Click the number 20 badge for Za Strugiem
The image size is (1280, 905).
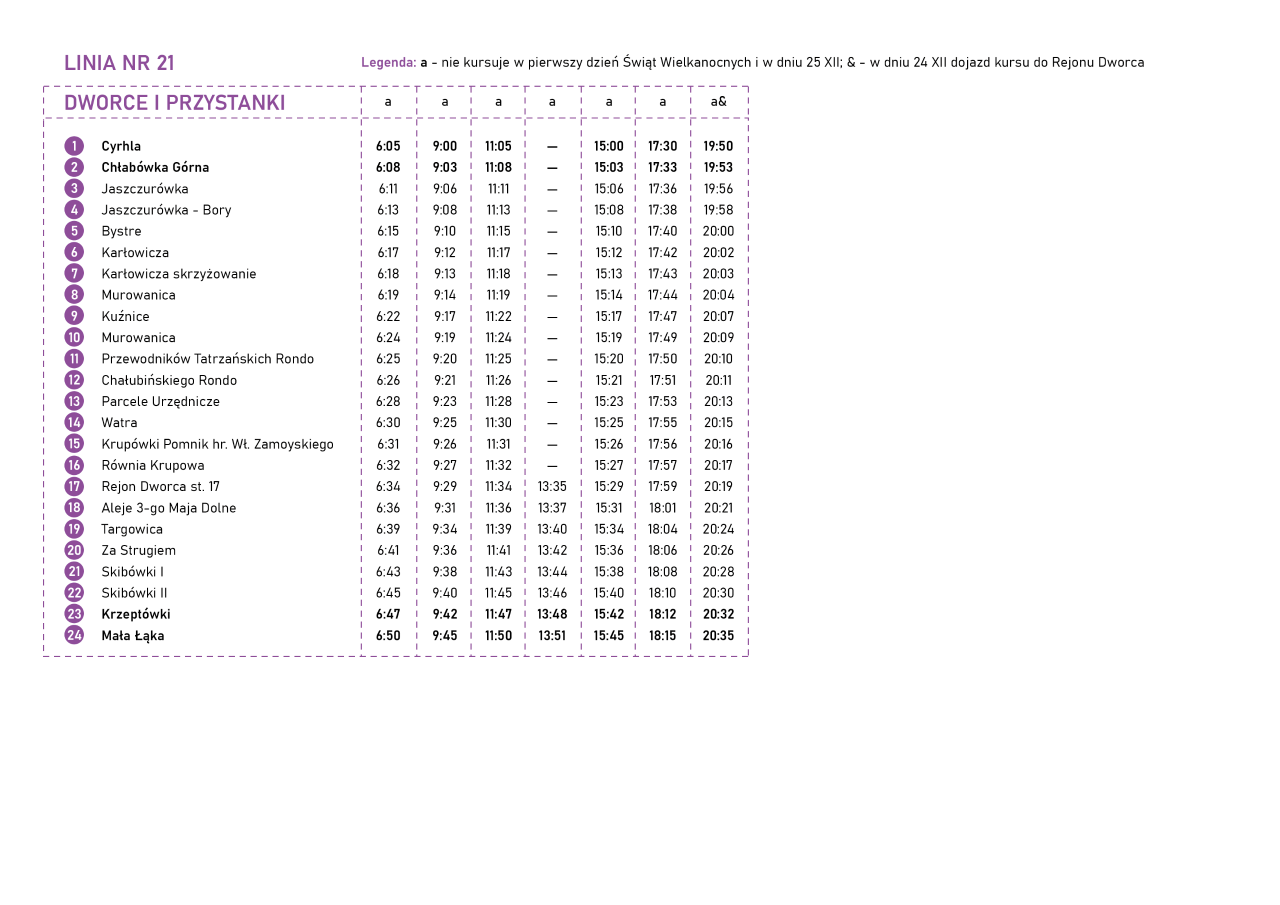point(74,550)
